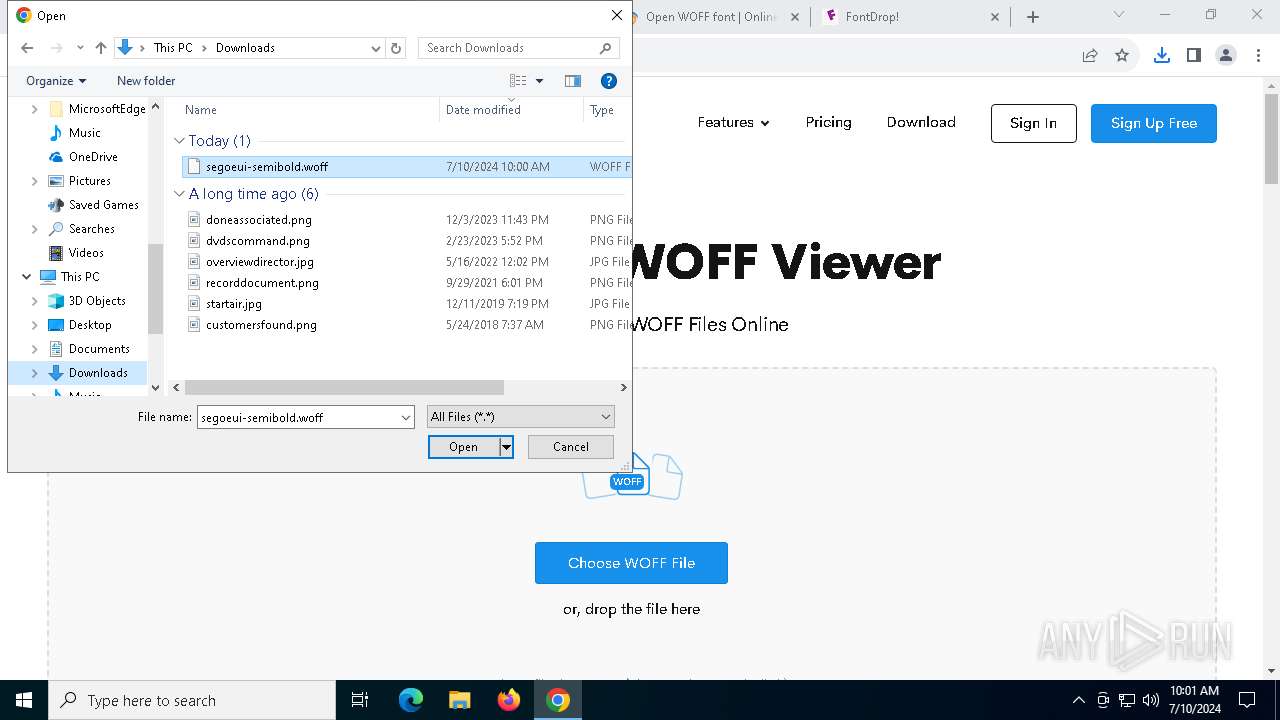Go back in the Open dialog

[x=27, y=48]
